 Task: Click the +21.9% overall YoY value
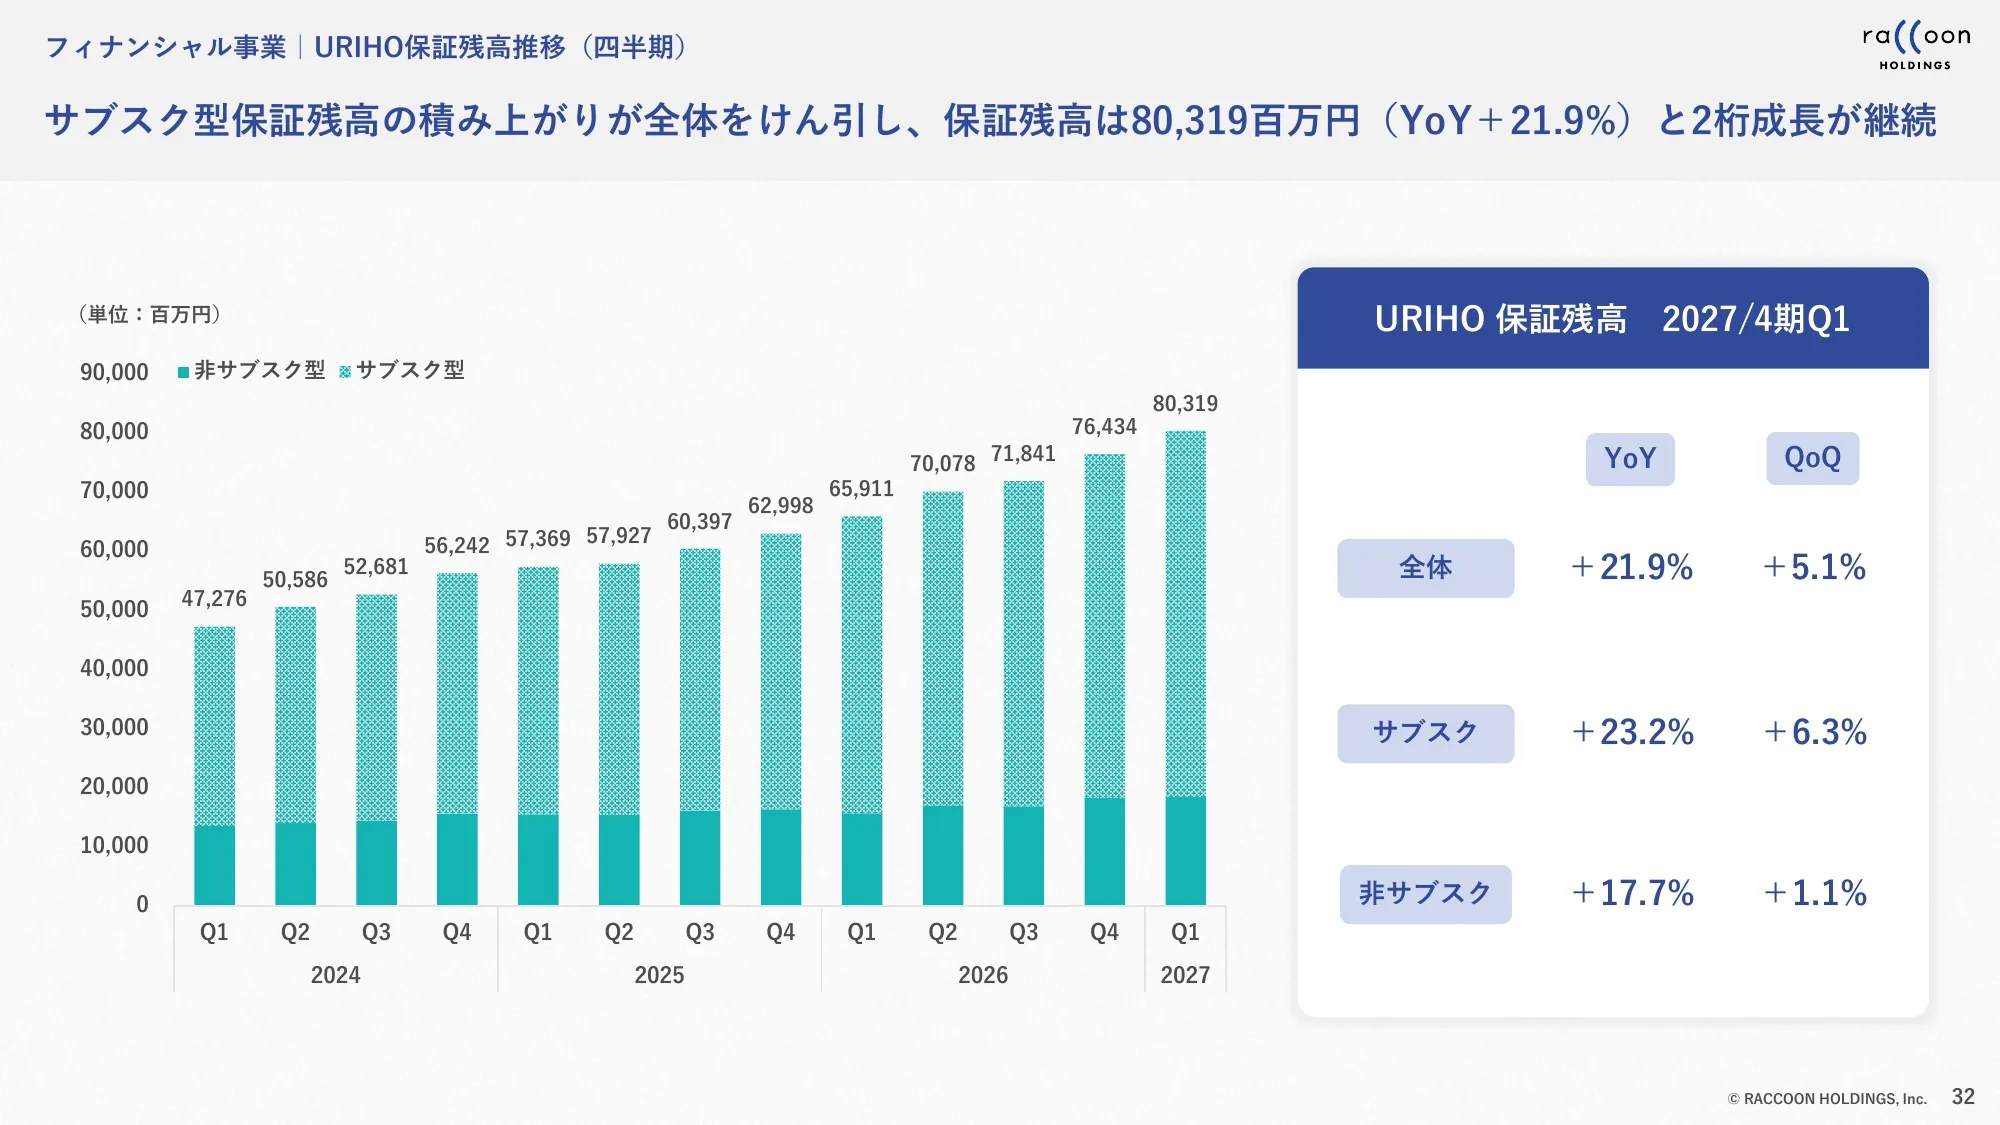tap(1632, 568)
